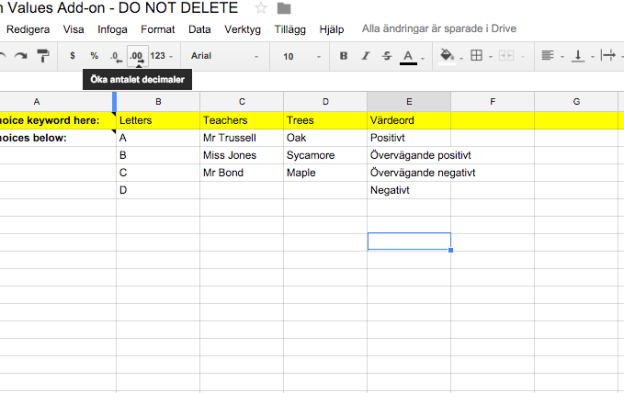This screenshot has height=393, width=624.
Task: Click the 'choices below:' label cell
Action: point(58,138)
